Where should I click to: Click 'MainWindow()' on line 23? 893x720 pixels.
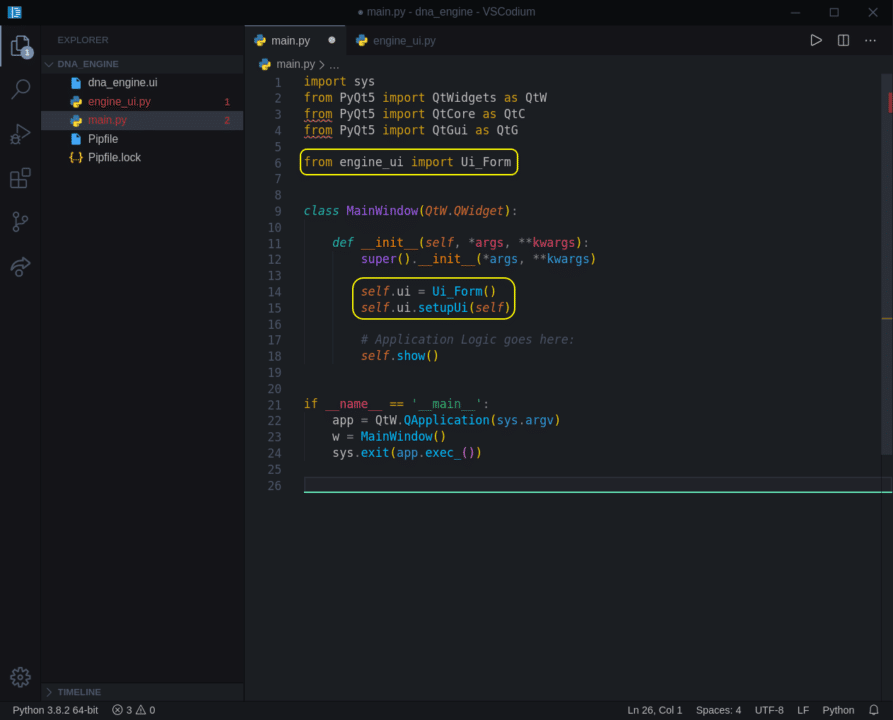403,436
